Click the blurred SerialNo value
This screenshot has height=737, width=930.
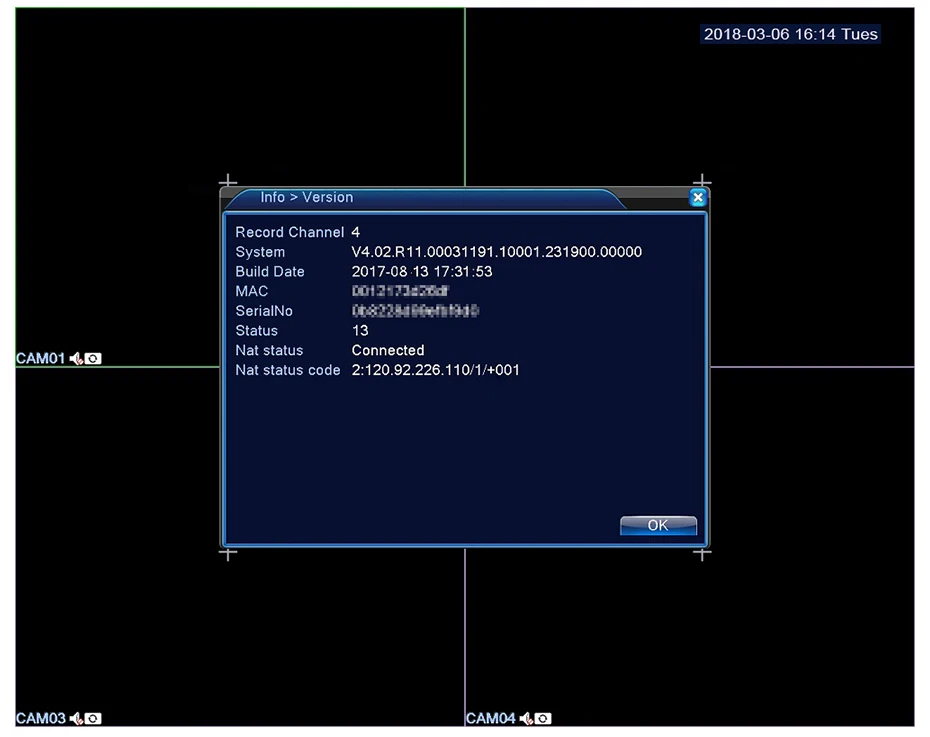click(x=415, y=311)
